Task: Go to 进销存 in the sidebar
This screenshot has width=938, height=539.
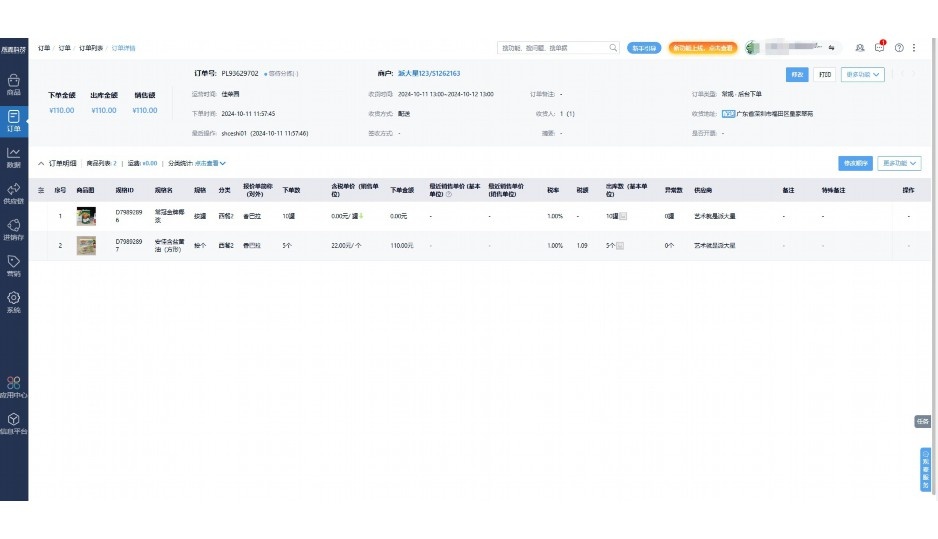Action: pos(14,229)
